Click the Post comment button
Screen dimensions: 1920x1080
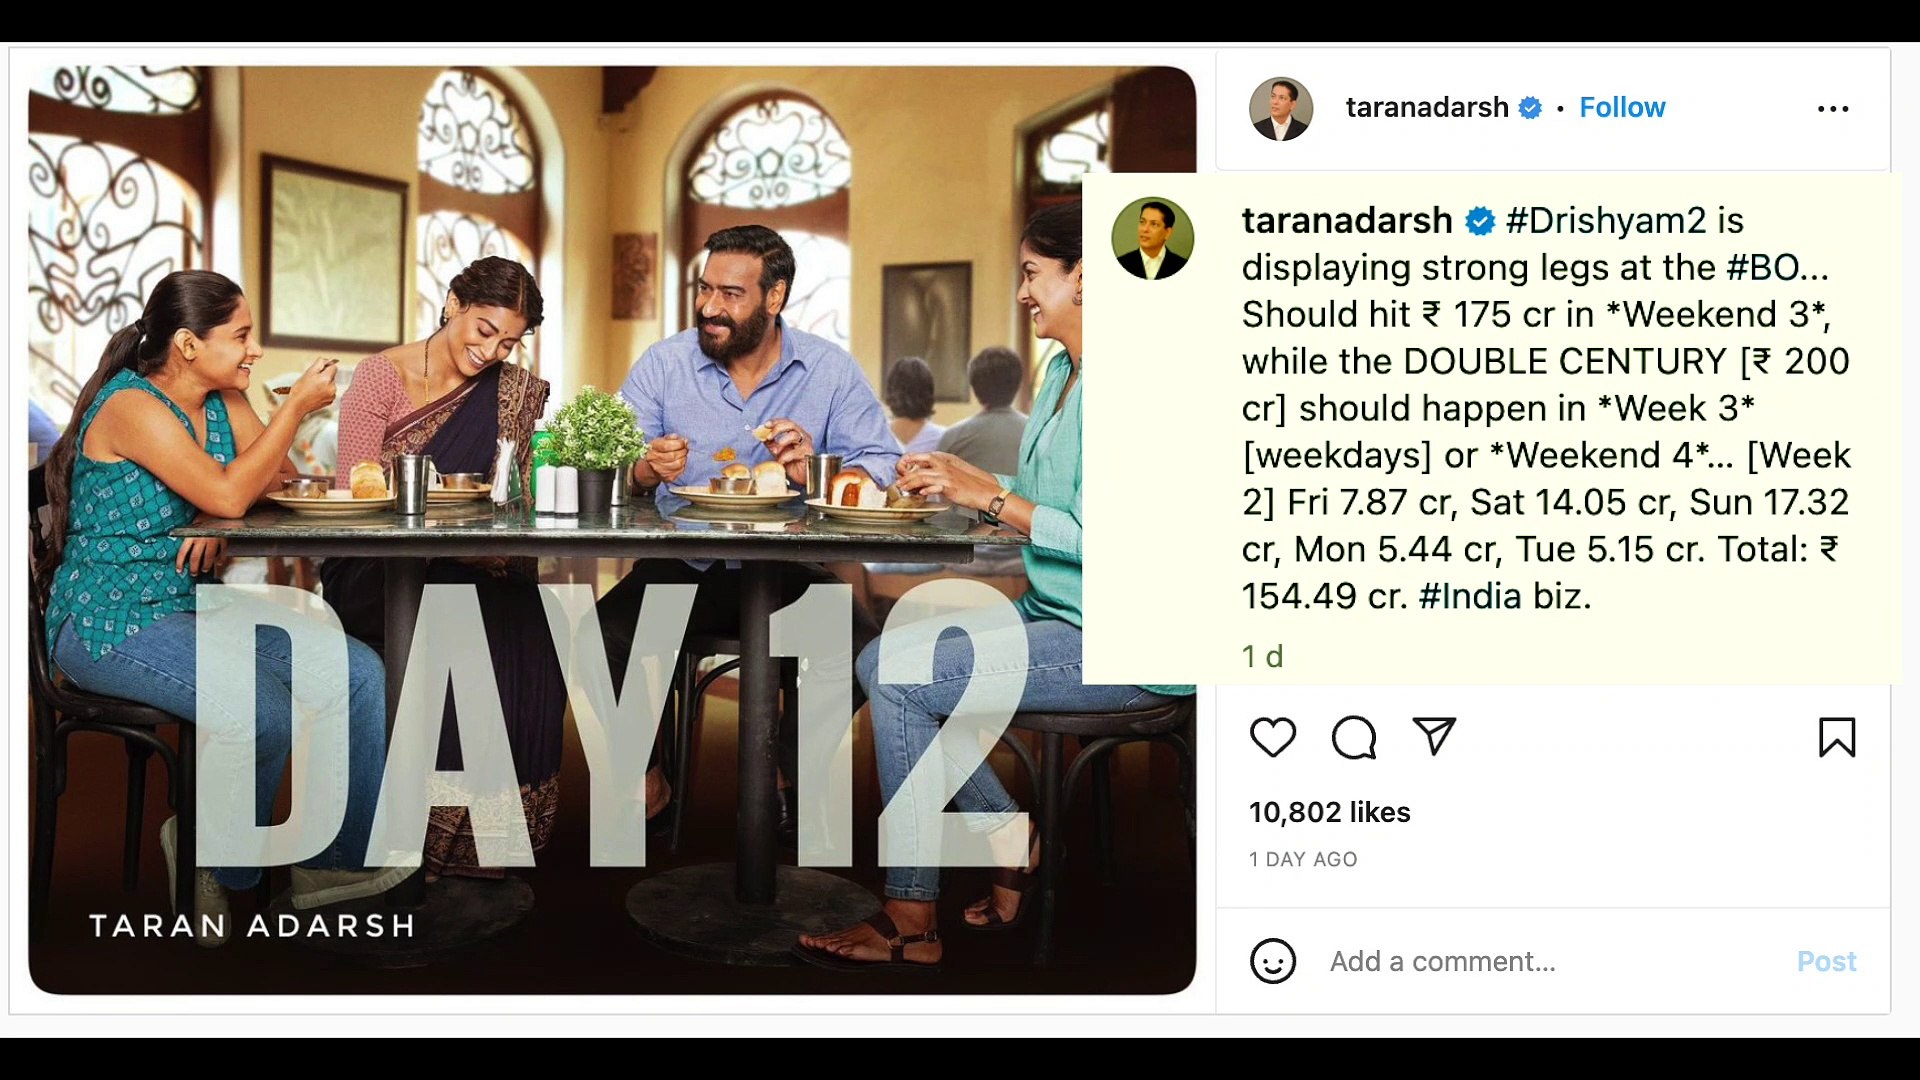[x=1826, y=961]
